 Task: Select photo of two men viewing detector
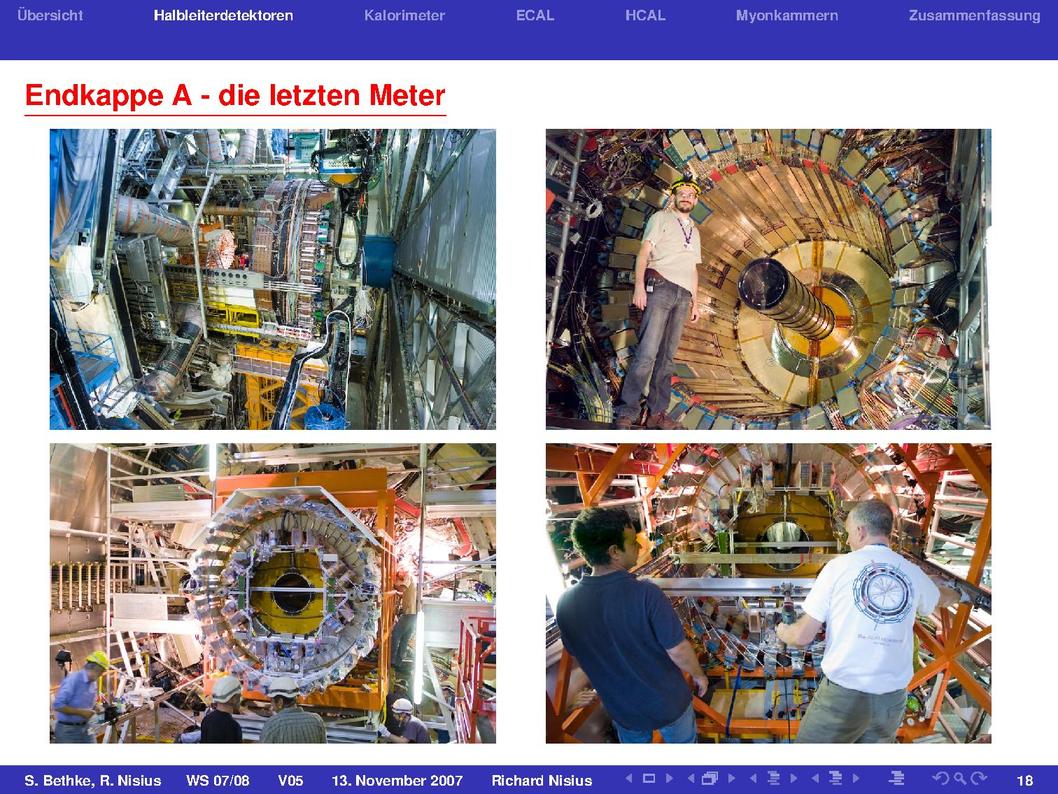click(x=769, y=593)
